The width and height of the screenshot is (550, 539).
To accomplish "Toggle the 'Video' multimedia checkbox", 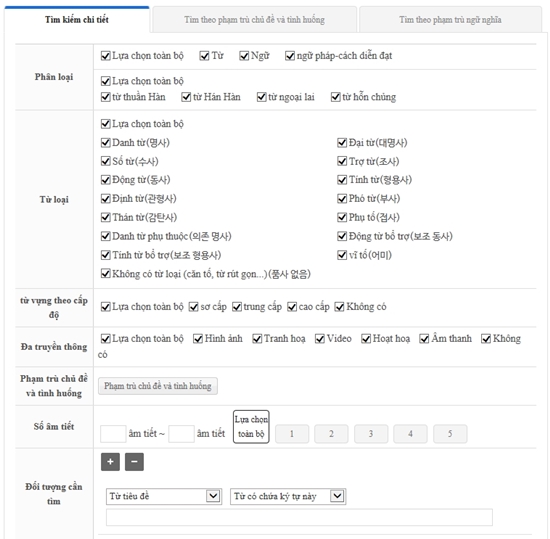I will [x=320, y=339].
